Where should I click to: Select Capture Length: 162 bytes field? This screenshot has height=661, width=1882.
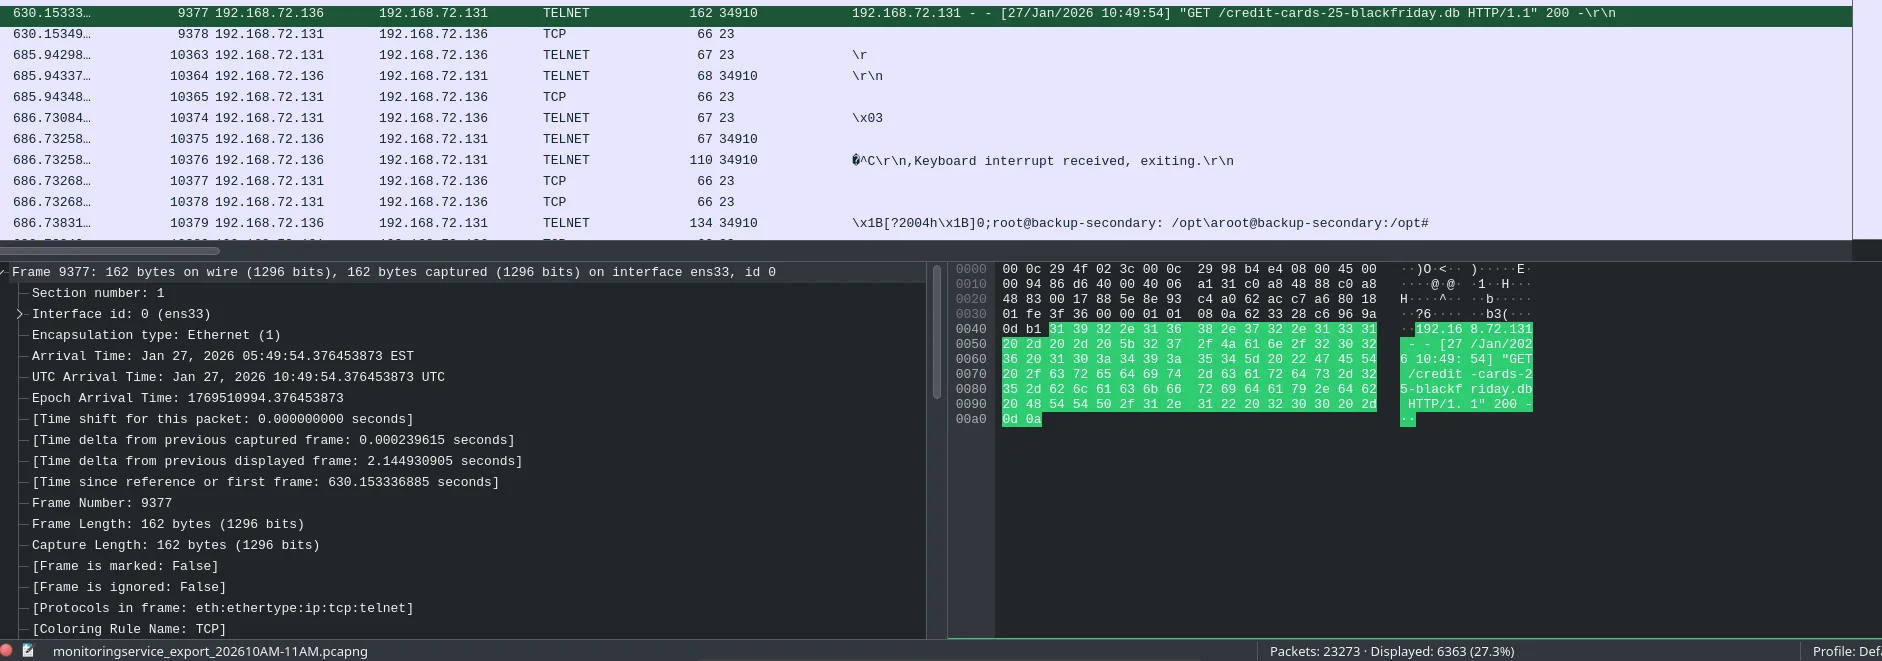tap(176, 545)
